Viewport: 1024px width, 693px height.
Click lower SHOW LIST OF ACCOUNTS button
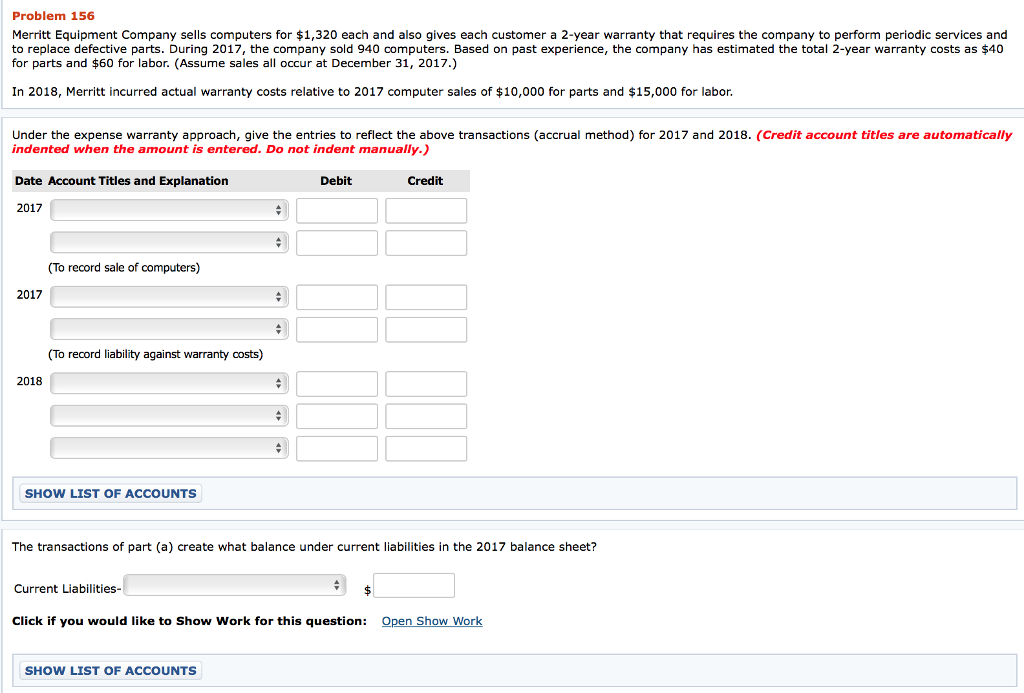(110, 671)
